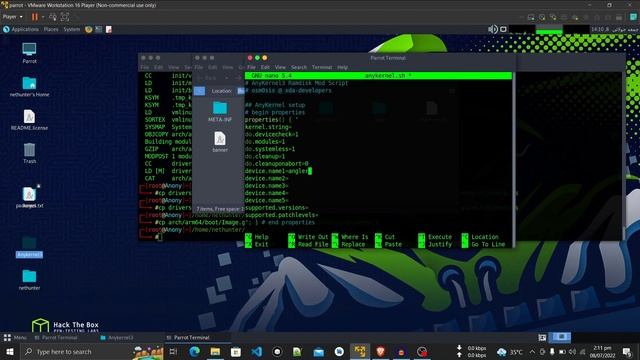Open the Parrot computer desktop icon
The width and height of the screenshot is (640, 360).
29,53
